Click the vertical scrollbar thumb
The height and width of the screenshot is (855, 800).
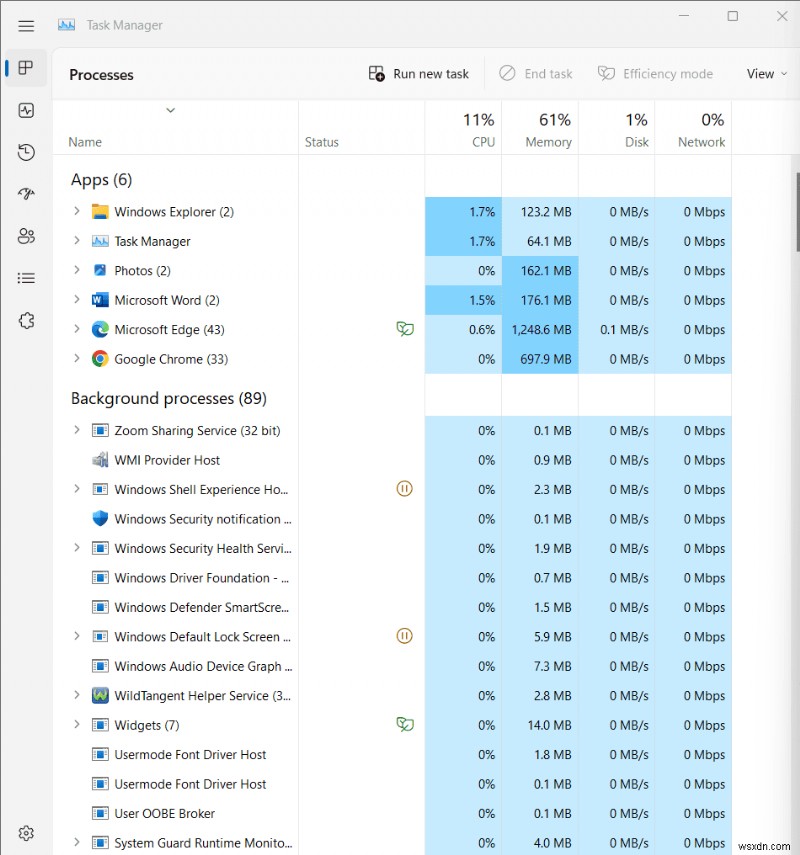(798, 213)
